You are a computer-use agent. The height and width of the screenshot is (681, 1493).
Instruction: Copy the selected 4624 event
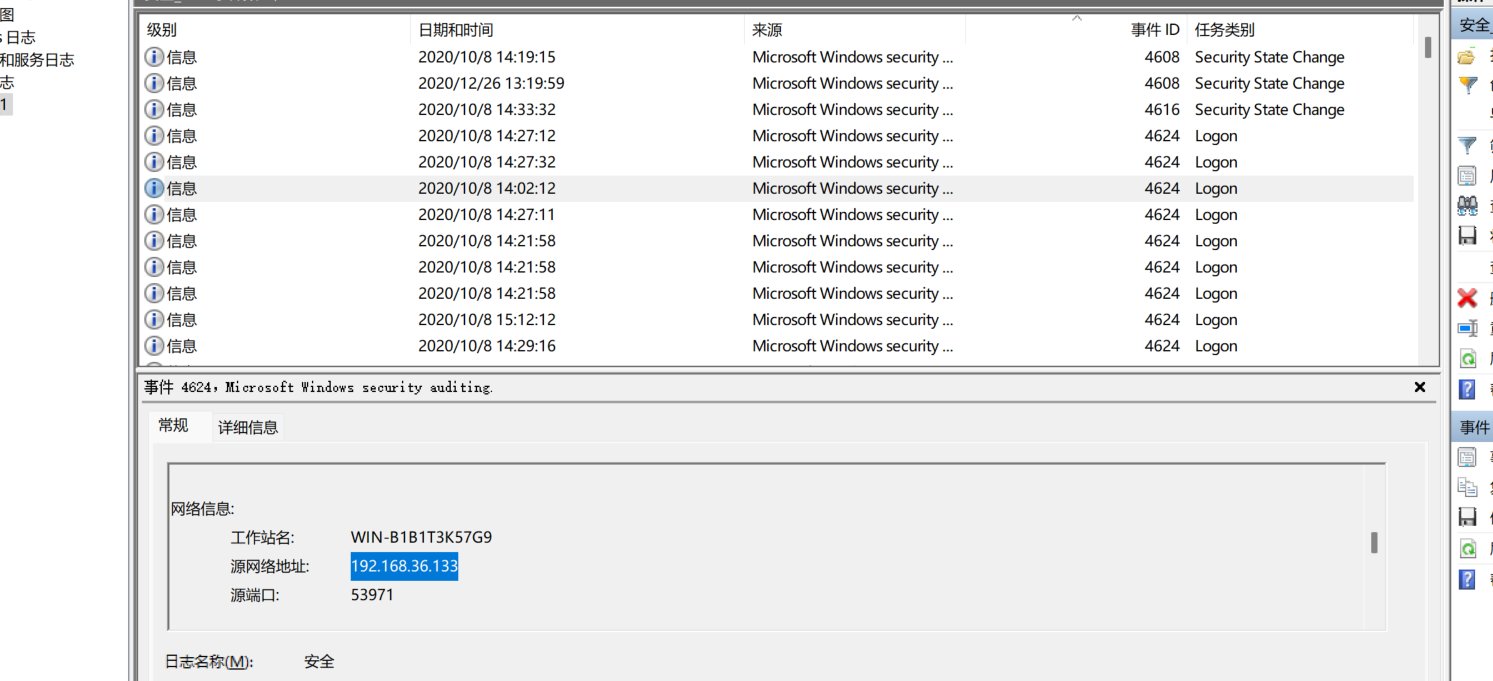(x=1466, y=487)
